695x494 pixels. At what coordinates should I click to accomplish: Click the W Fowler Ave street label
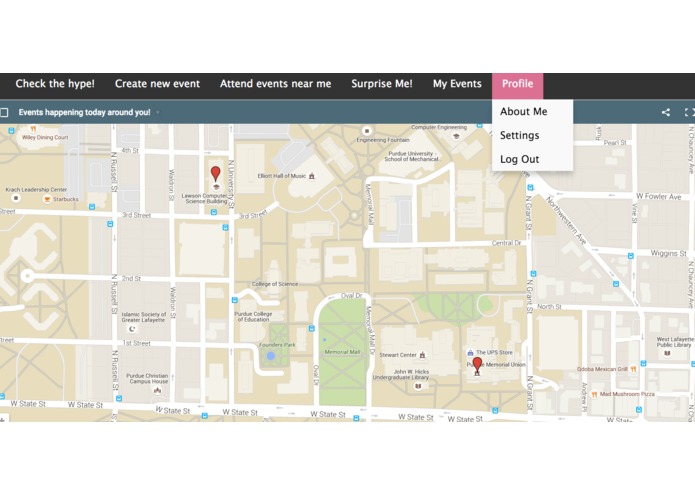(659, 196)
